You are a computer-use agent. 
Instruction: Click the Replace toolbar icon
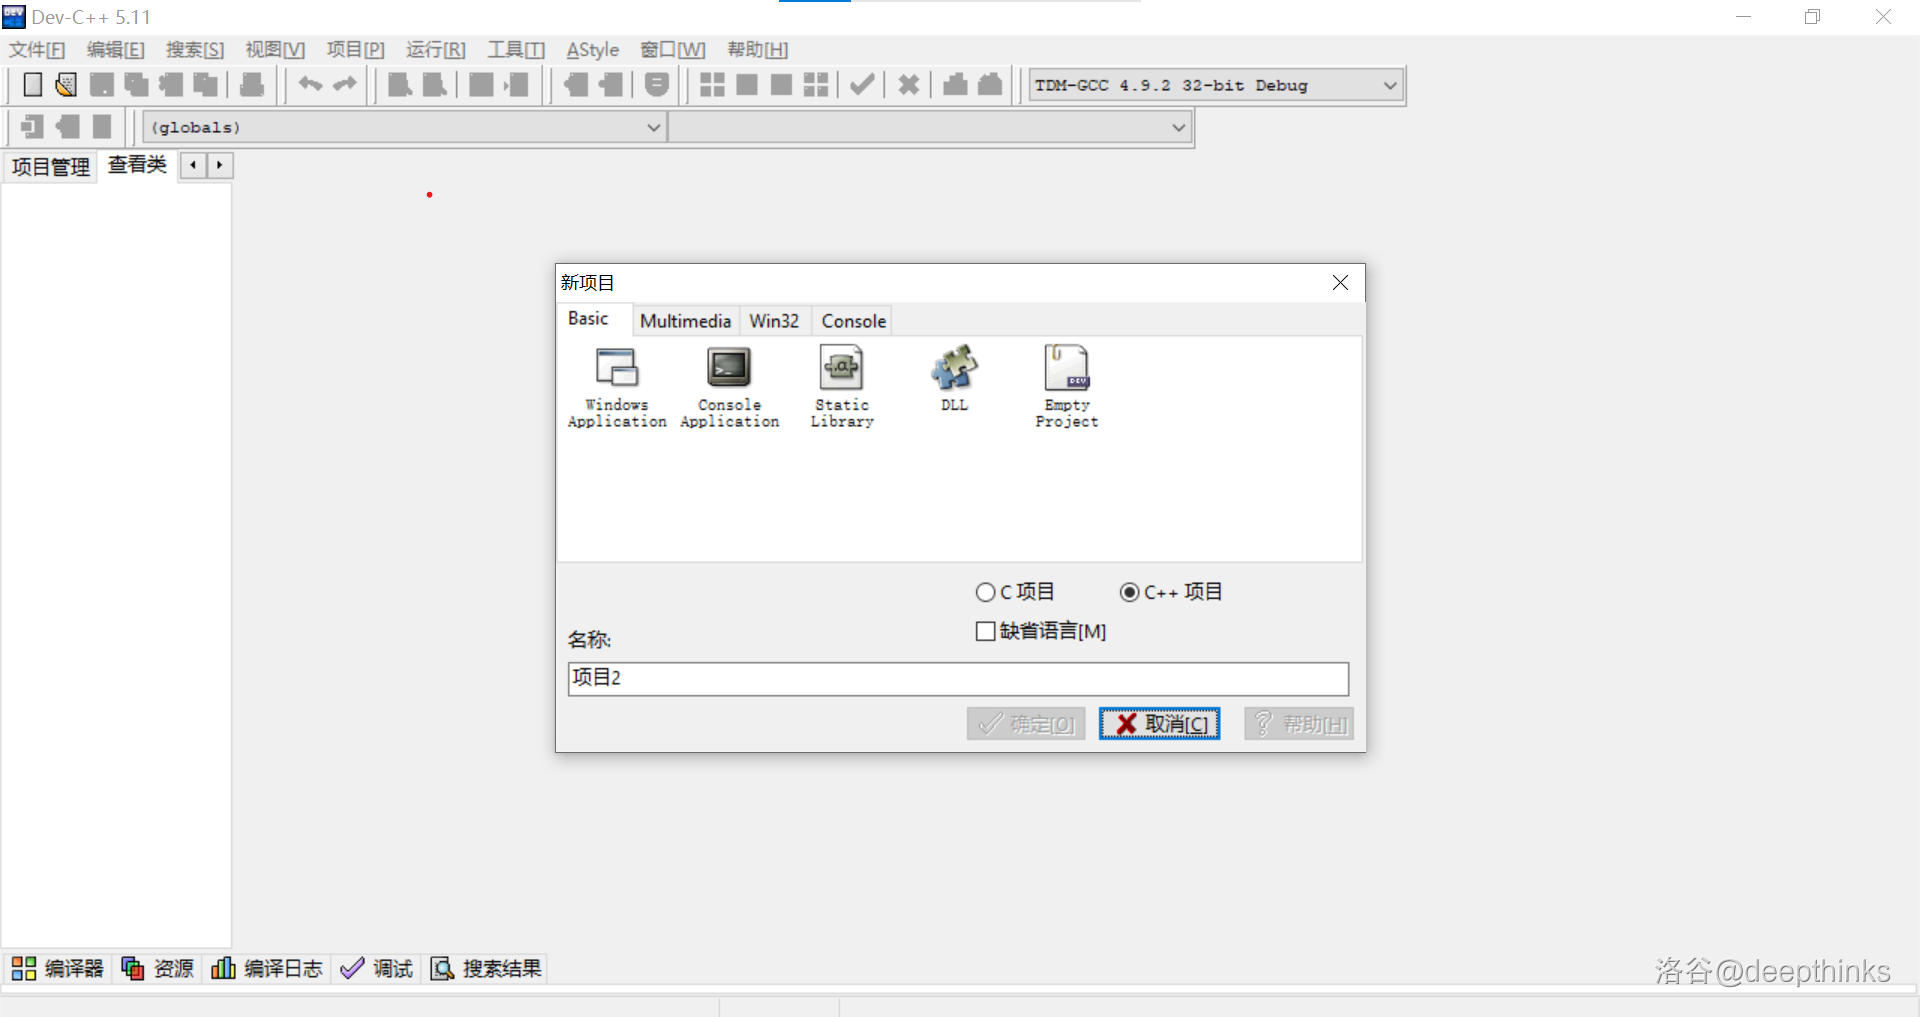pyautogui.click(x=434, y=85)
